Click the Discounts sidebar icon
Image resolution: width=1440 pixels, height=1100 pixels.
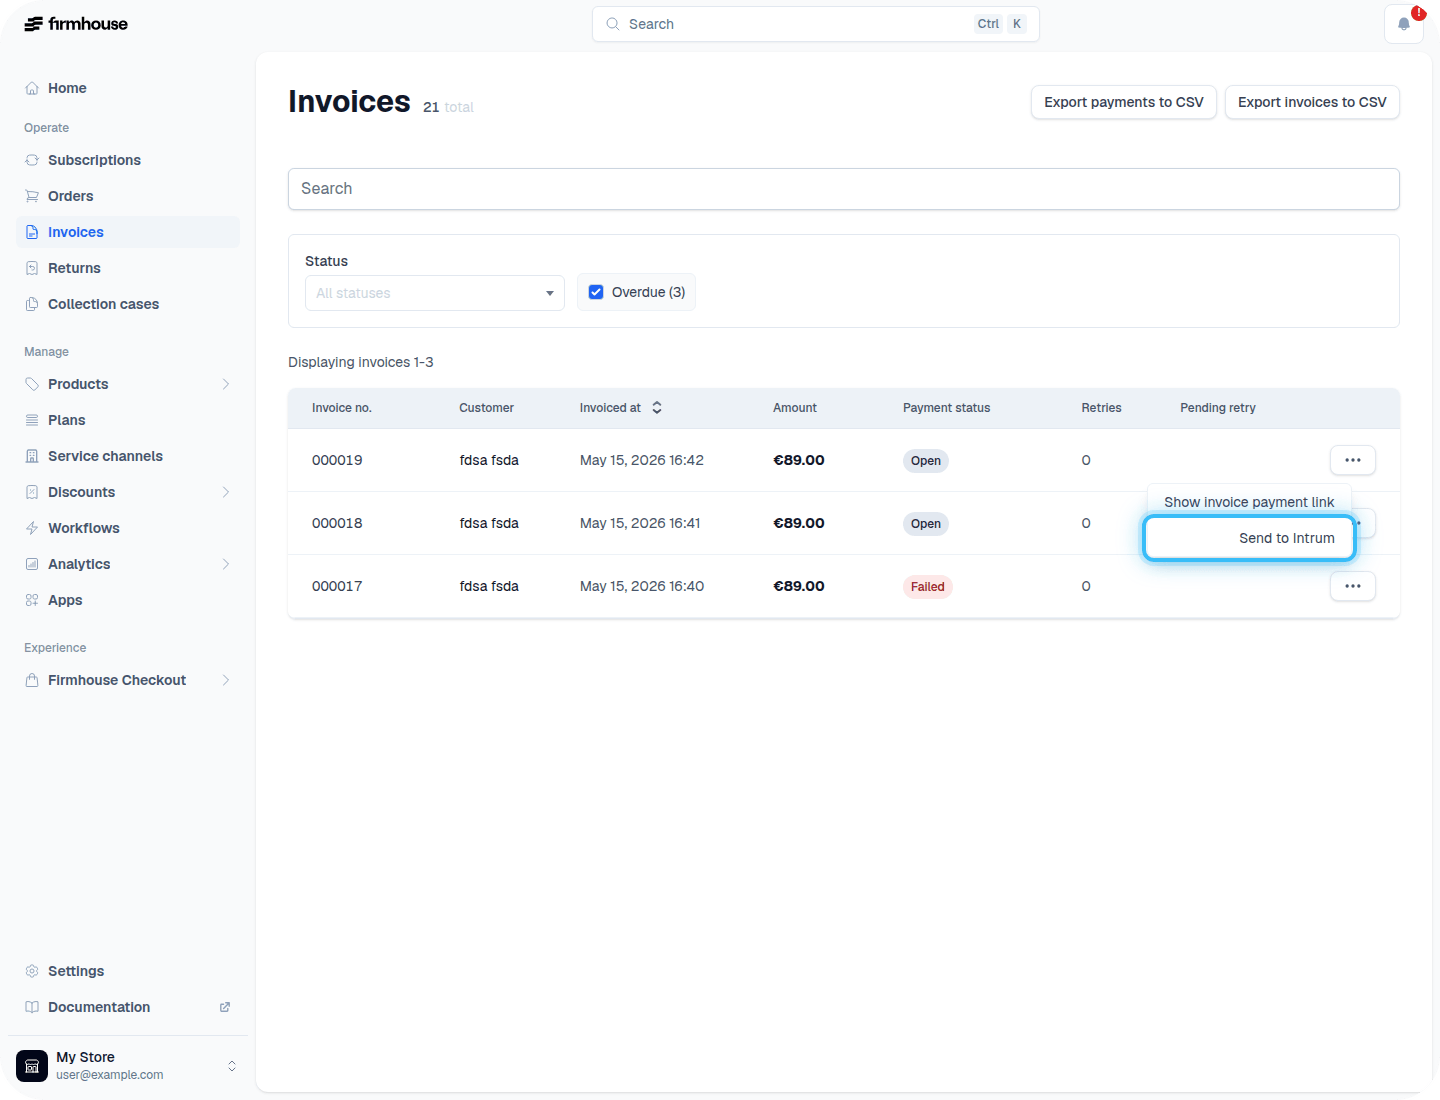[x=32, y=492]
